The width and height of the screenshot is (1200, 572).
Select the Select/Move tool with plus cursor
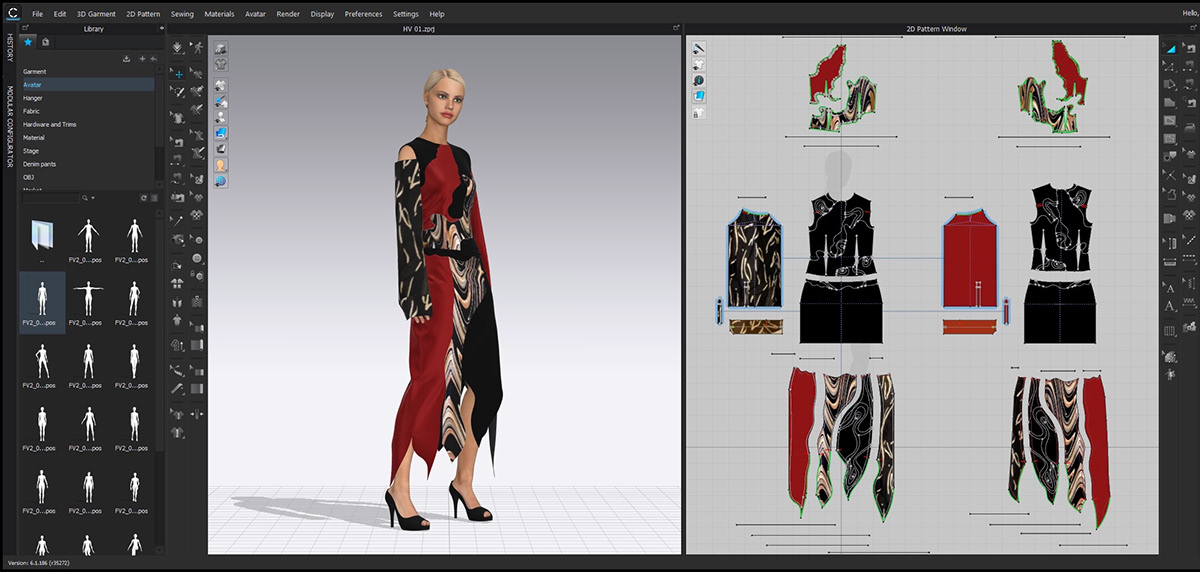point(177,73)
